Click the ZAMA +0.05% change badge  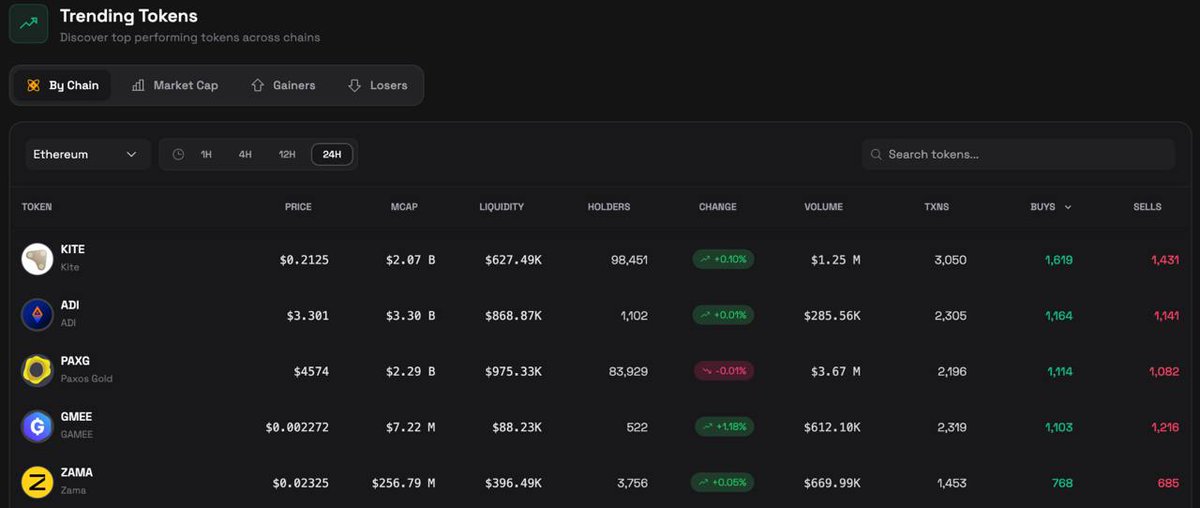pyautogui.click(x=723, y=483)
